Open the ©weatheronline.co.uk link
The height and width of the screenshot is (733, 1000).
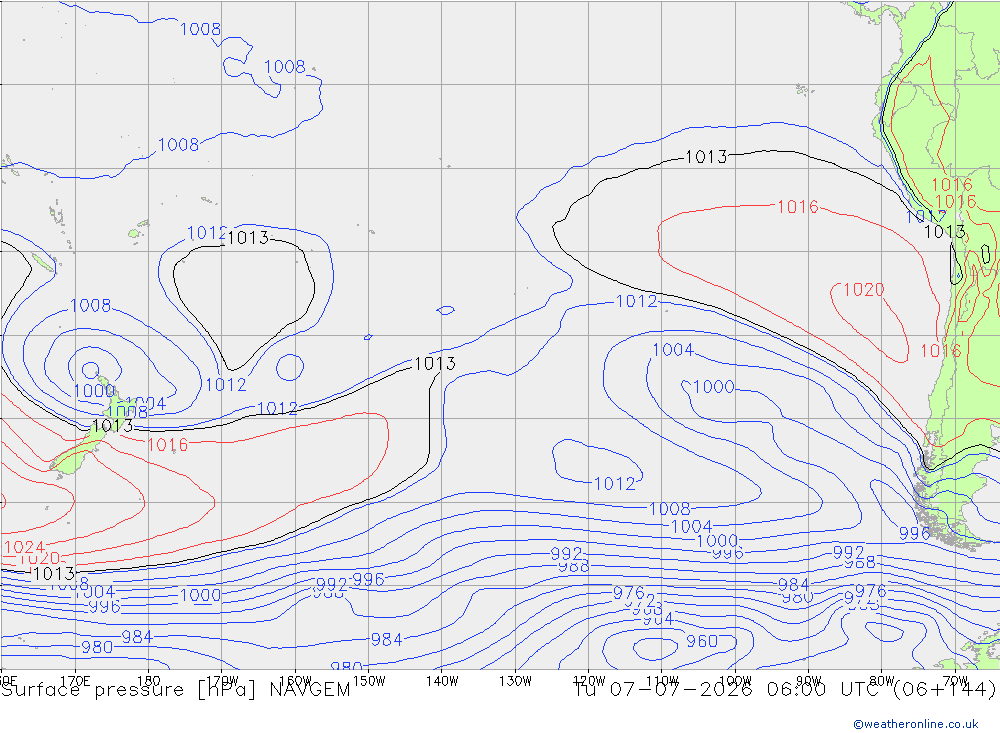pos(916,724)
